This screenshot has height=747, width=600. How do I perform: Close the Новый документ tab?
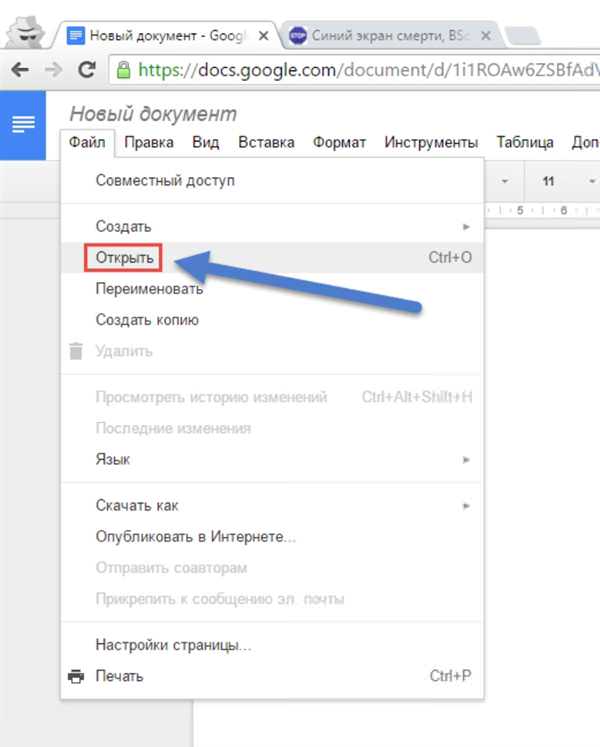coord(263,35)
